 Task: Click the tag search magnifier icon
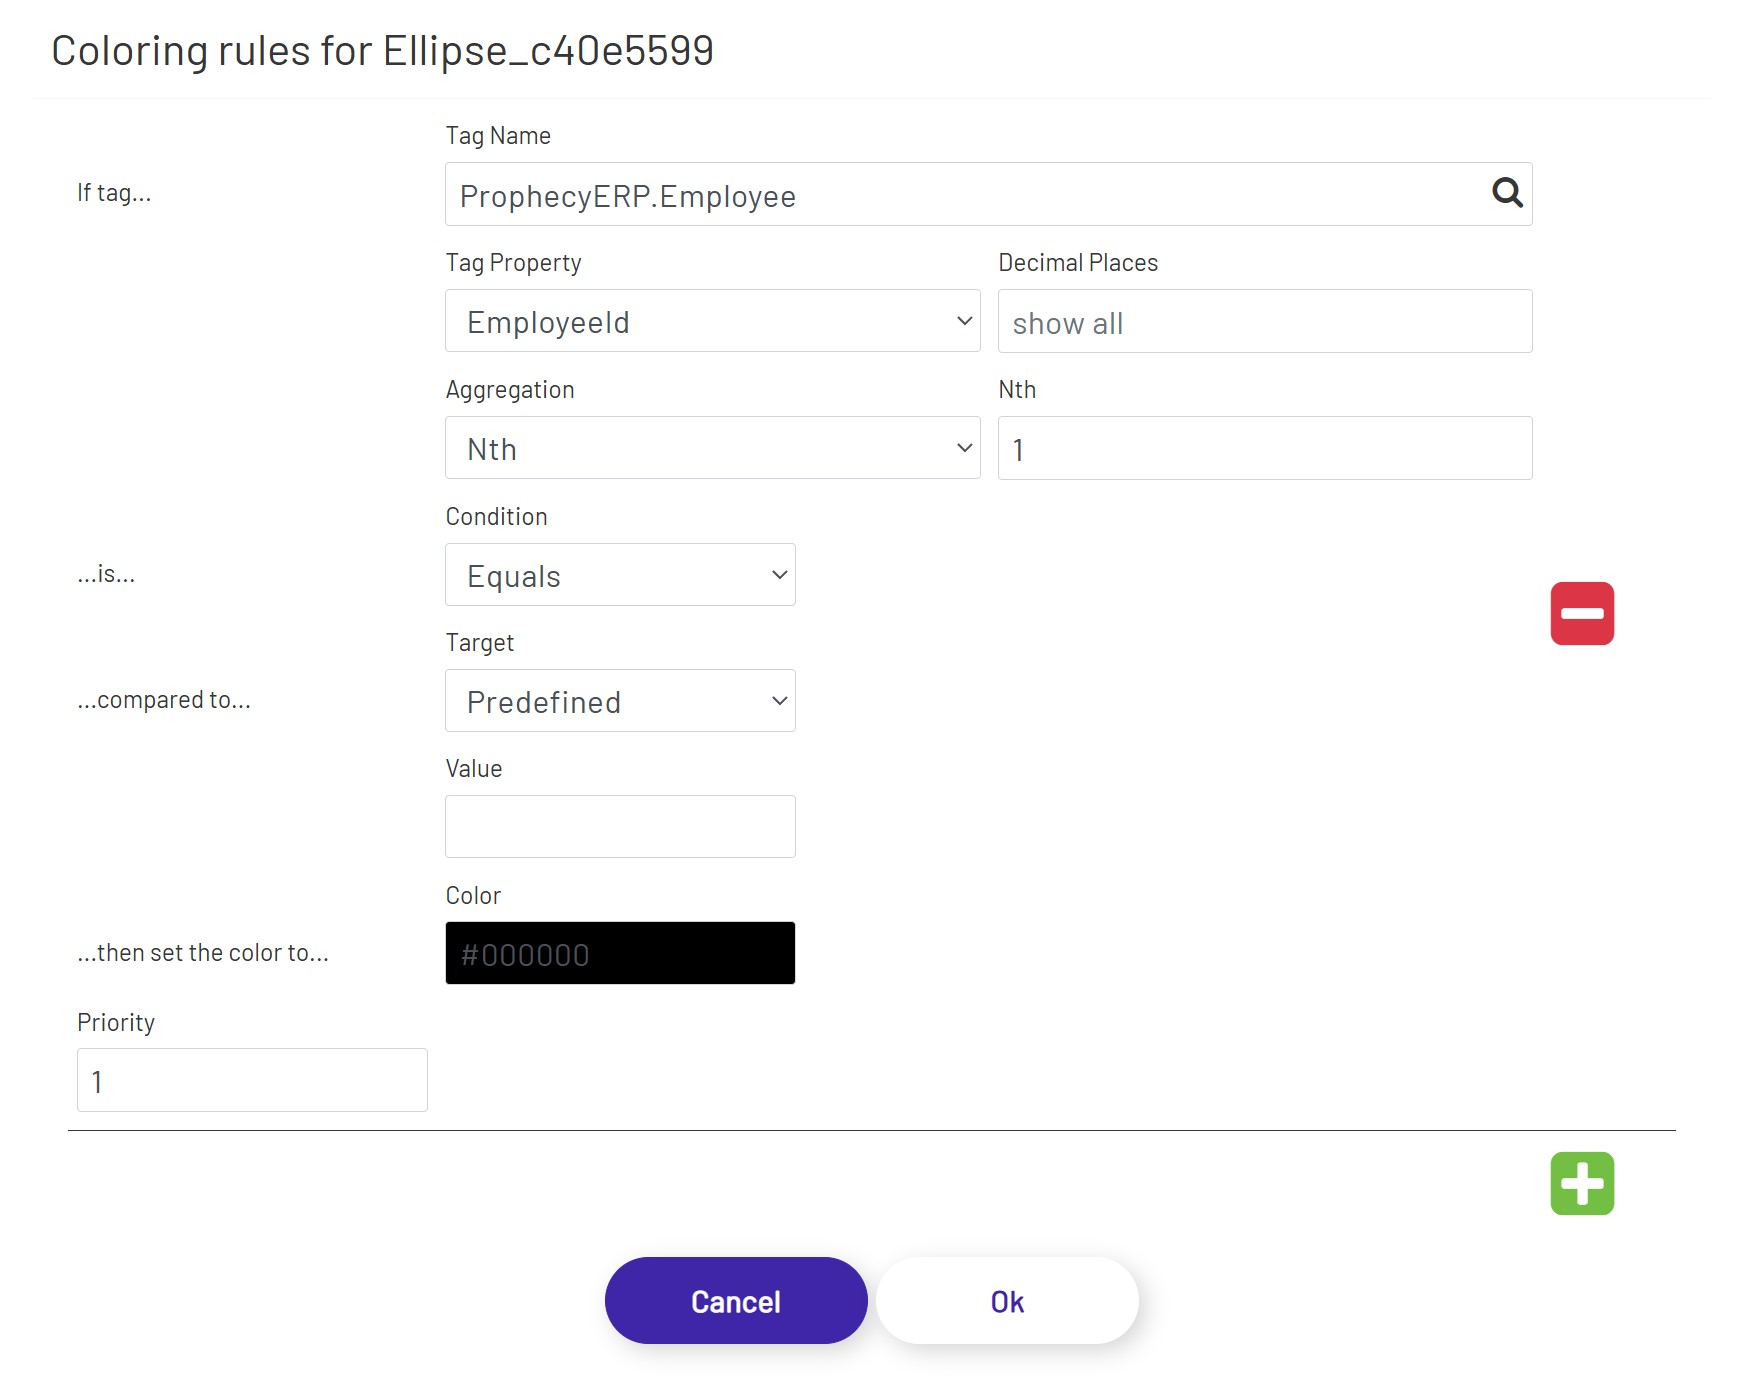click(1507, 192)
